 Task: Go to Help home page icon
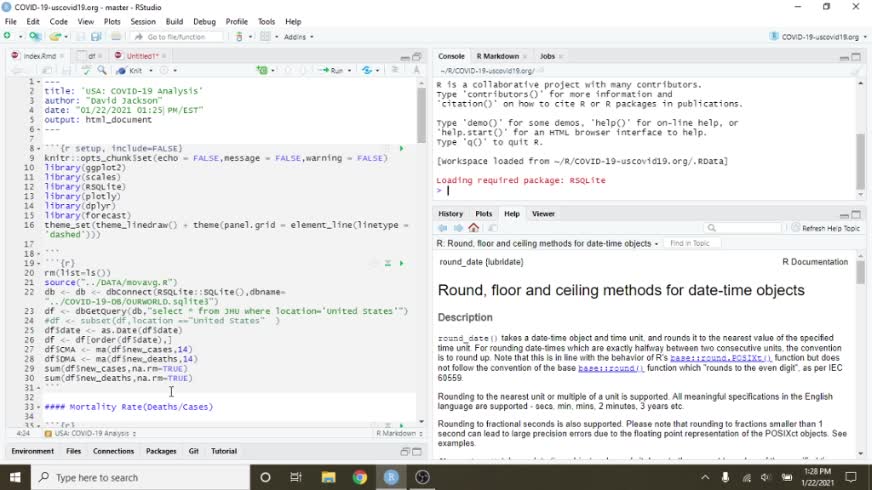pos(474,228)
